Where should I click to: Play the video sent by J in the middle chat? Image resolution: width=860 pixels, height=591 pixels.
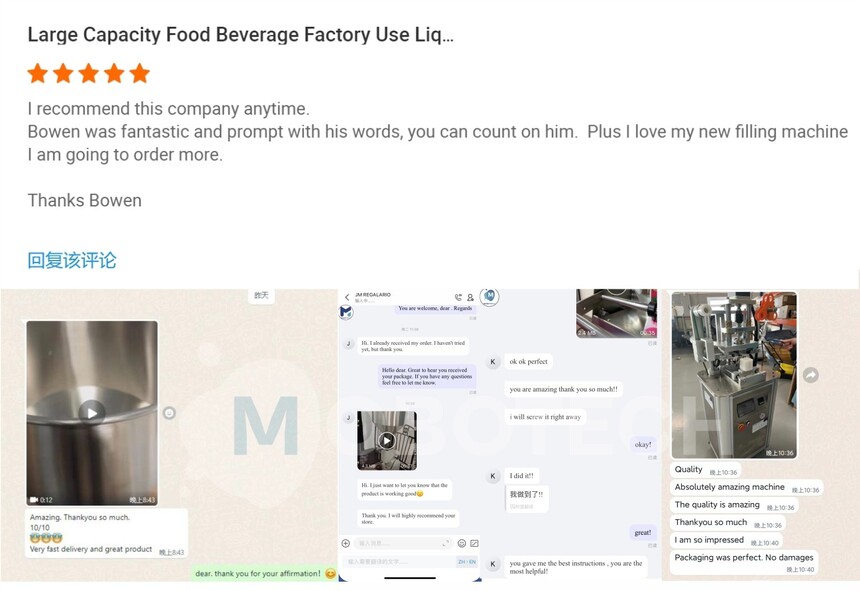tap(387, 440)
